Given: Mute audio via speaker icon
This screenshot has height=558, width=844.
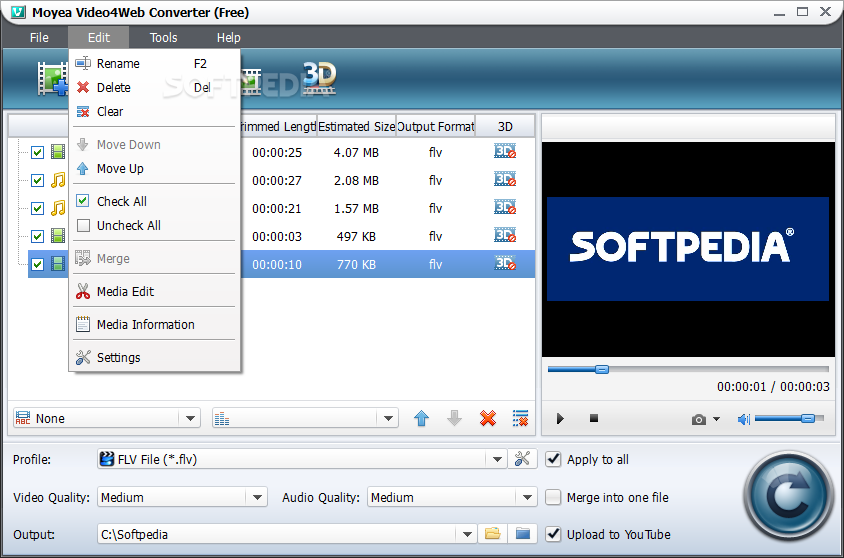Looking at the screenshot, I should point(743,419).
